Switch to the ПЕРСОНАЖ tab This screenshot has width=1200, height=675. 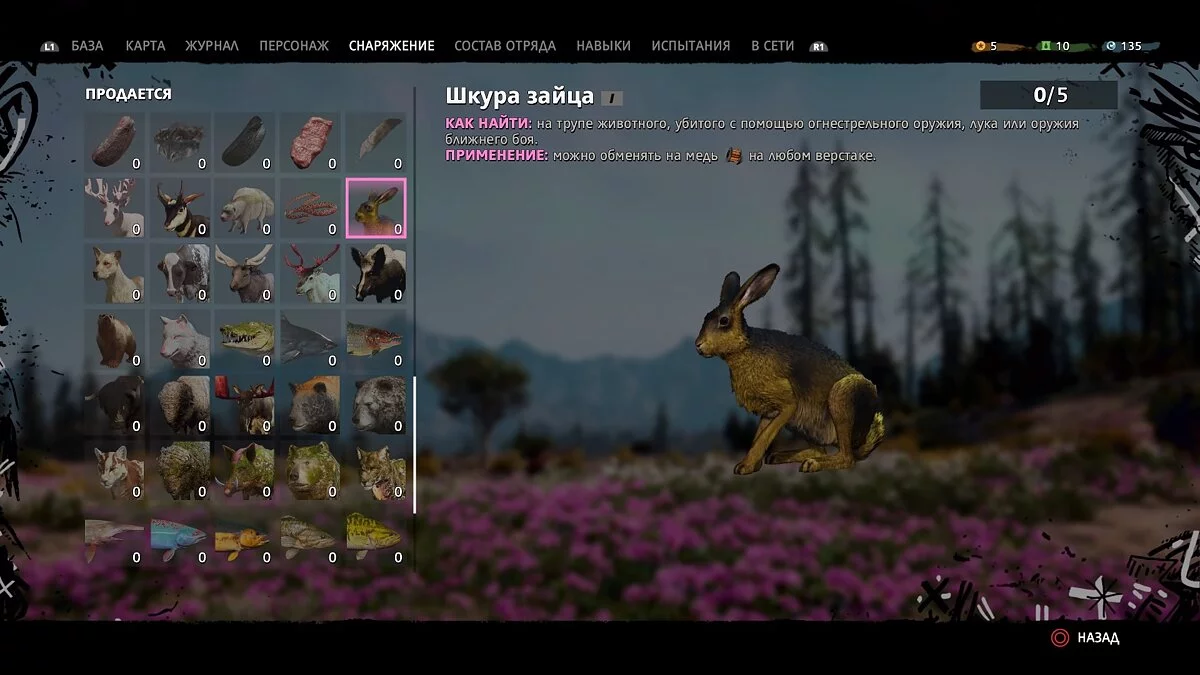(294, 46)
